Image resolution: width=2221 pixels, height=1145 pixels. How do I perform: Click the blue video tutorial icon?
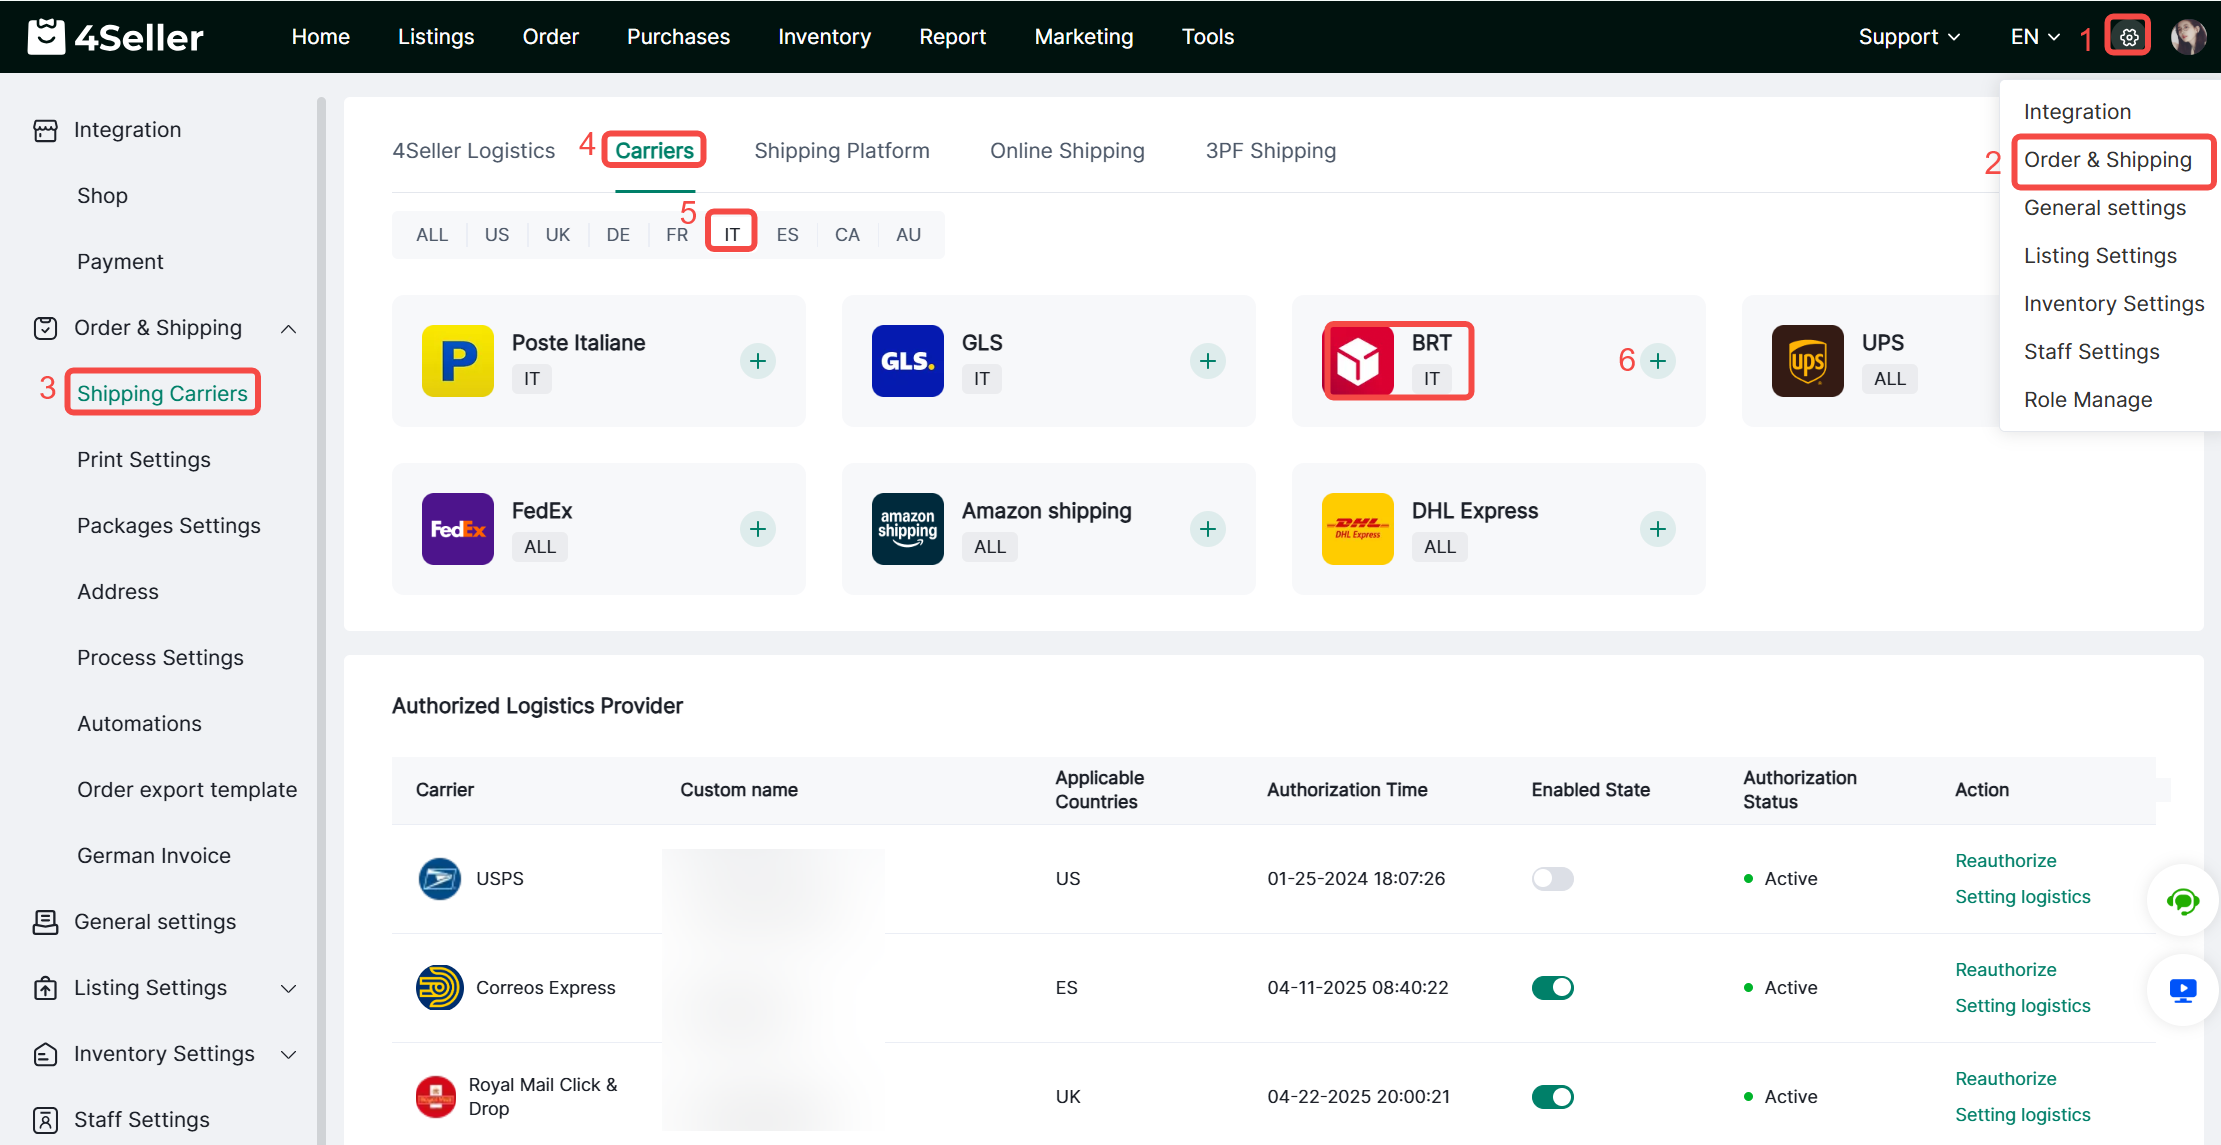(x=2182, y=991)
